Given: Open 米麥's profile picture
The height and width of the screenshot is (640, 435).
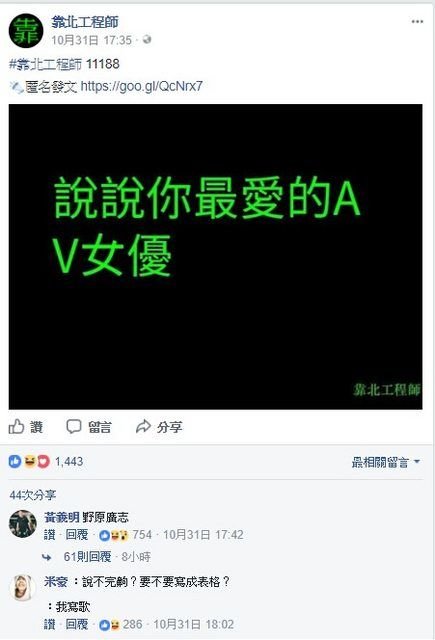Looking at the screenshot, I should [23, 588].
